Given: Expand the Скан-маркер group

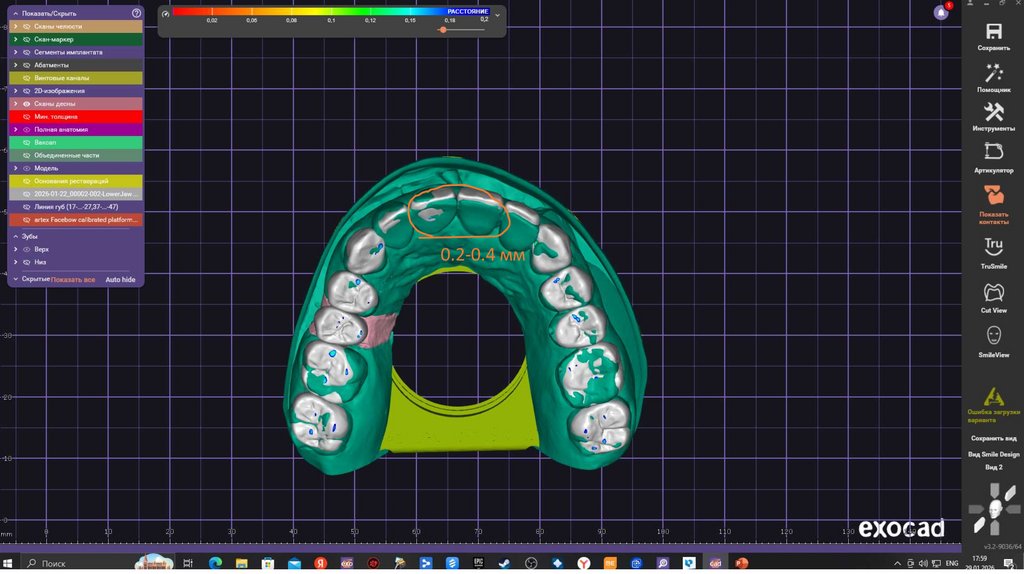Looking at the screenshot, I should coord(16,39).
